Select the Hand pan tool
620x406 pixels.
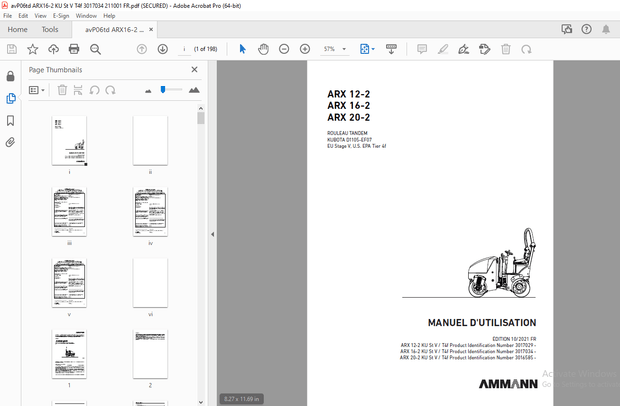tap(263, 49)
